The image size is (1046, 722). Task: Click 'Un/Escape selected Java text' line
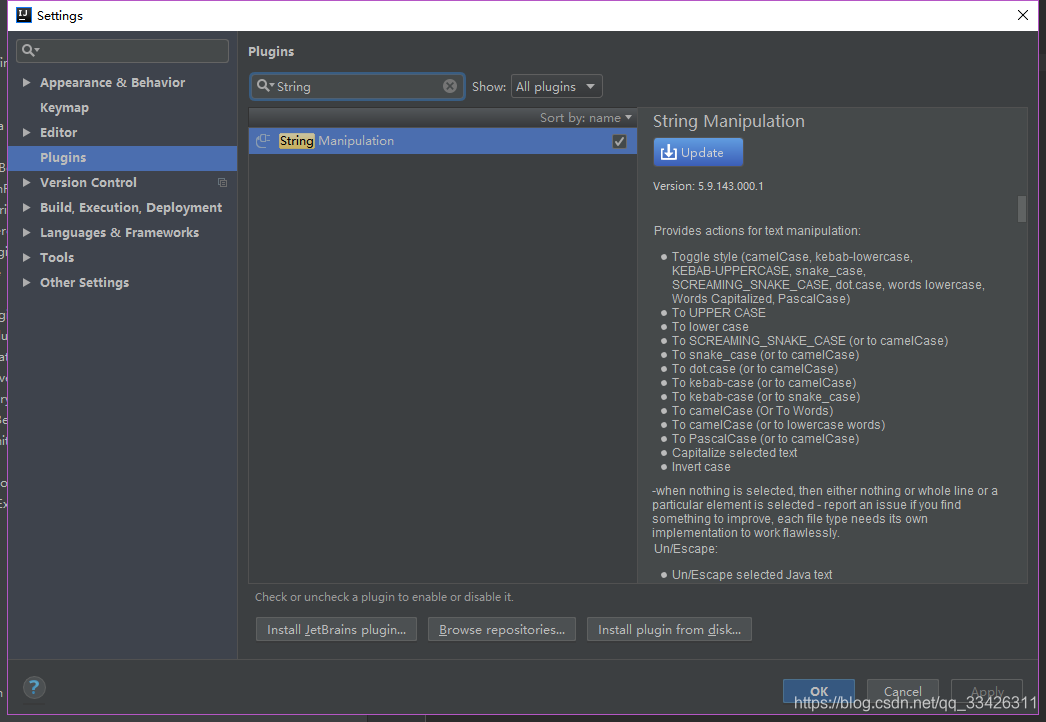click(x=752, y=575)
